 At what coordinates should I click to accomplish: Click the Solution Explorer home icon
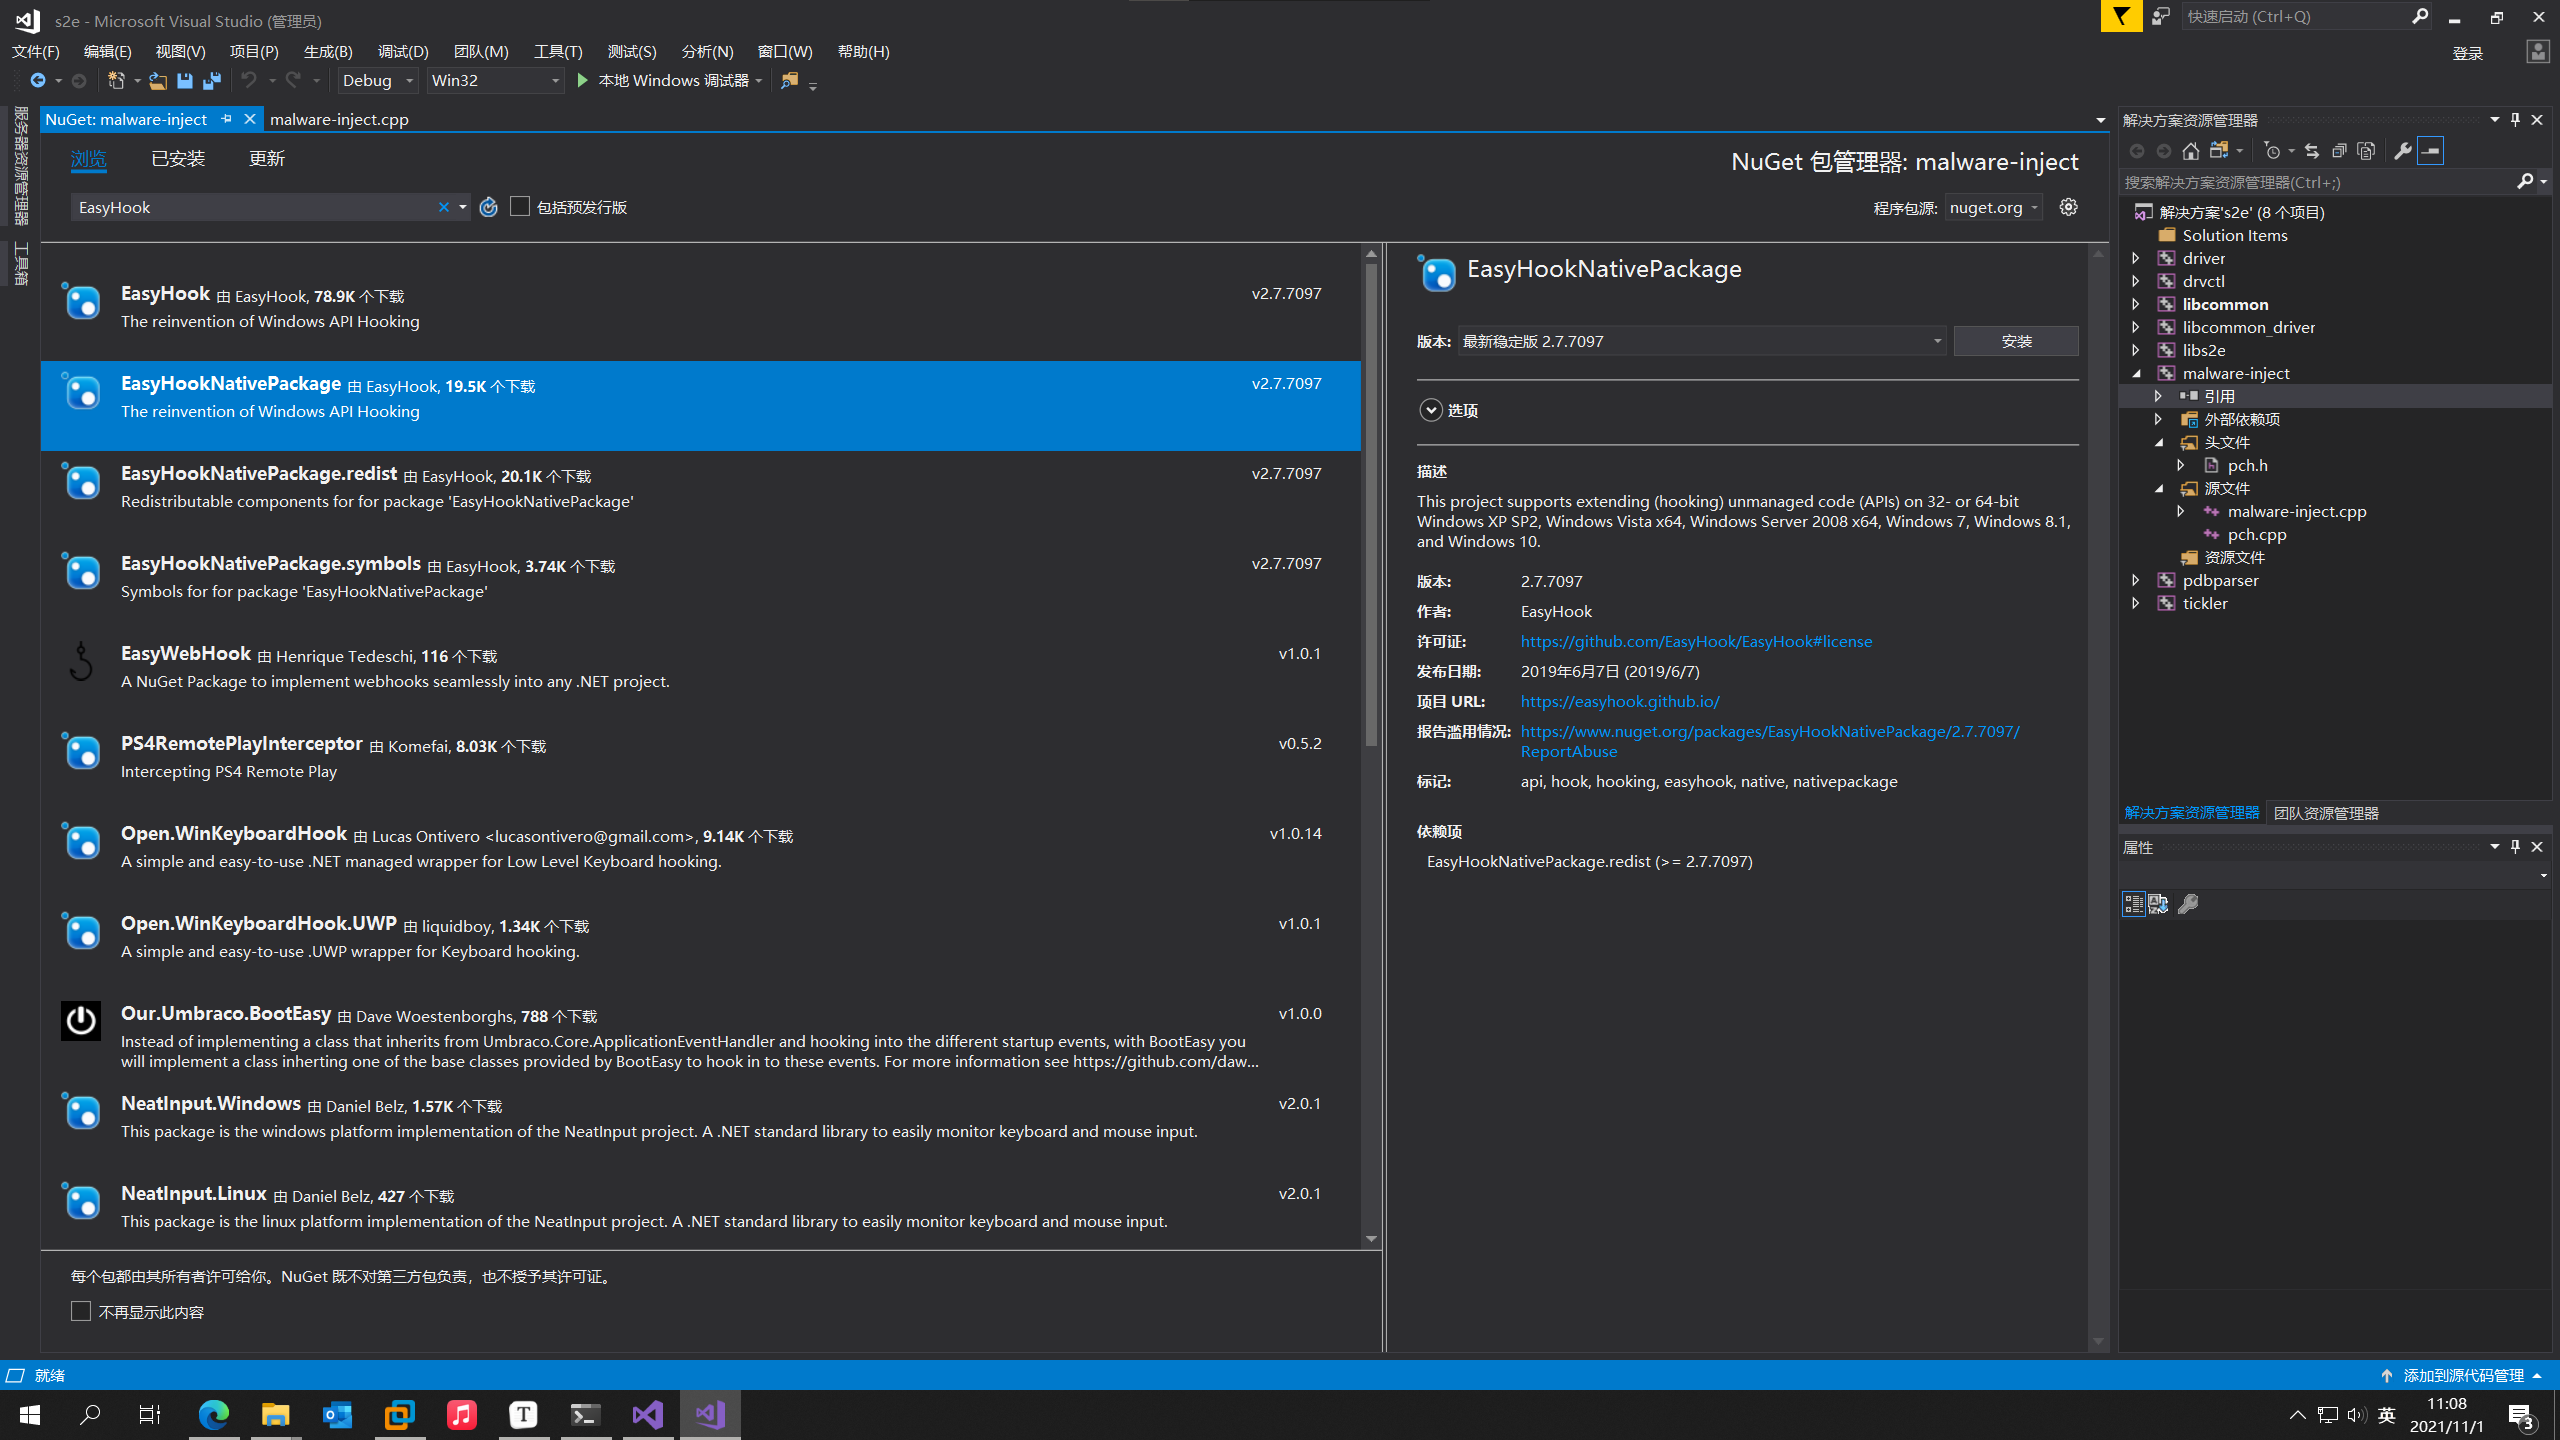point(2190,151)
